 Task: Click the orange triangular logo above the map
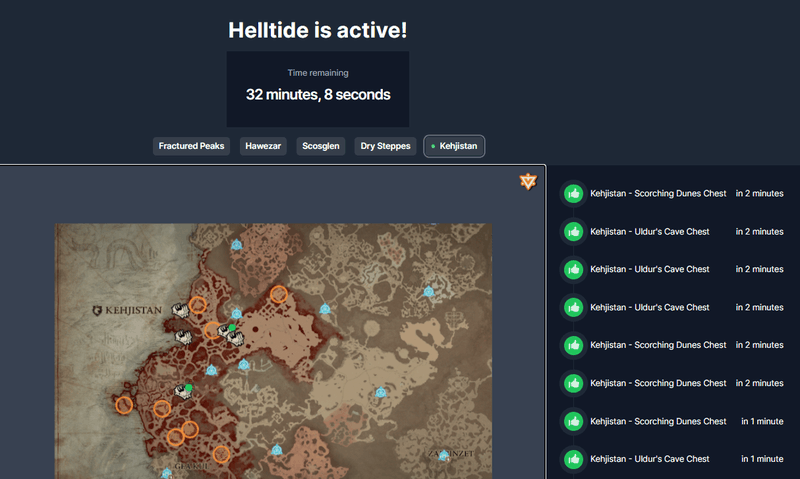click(528, 181)
